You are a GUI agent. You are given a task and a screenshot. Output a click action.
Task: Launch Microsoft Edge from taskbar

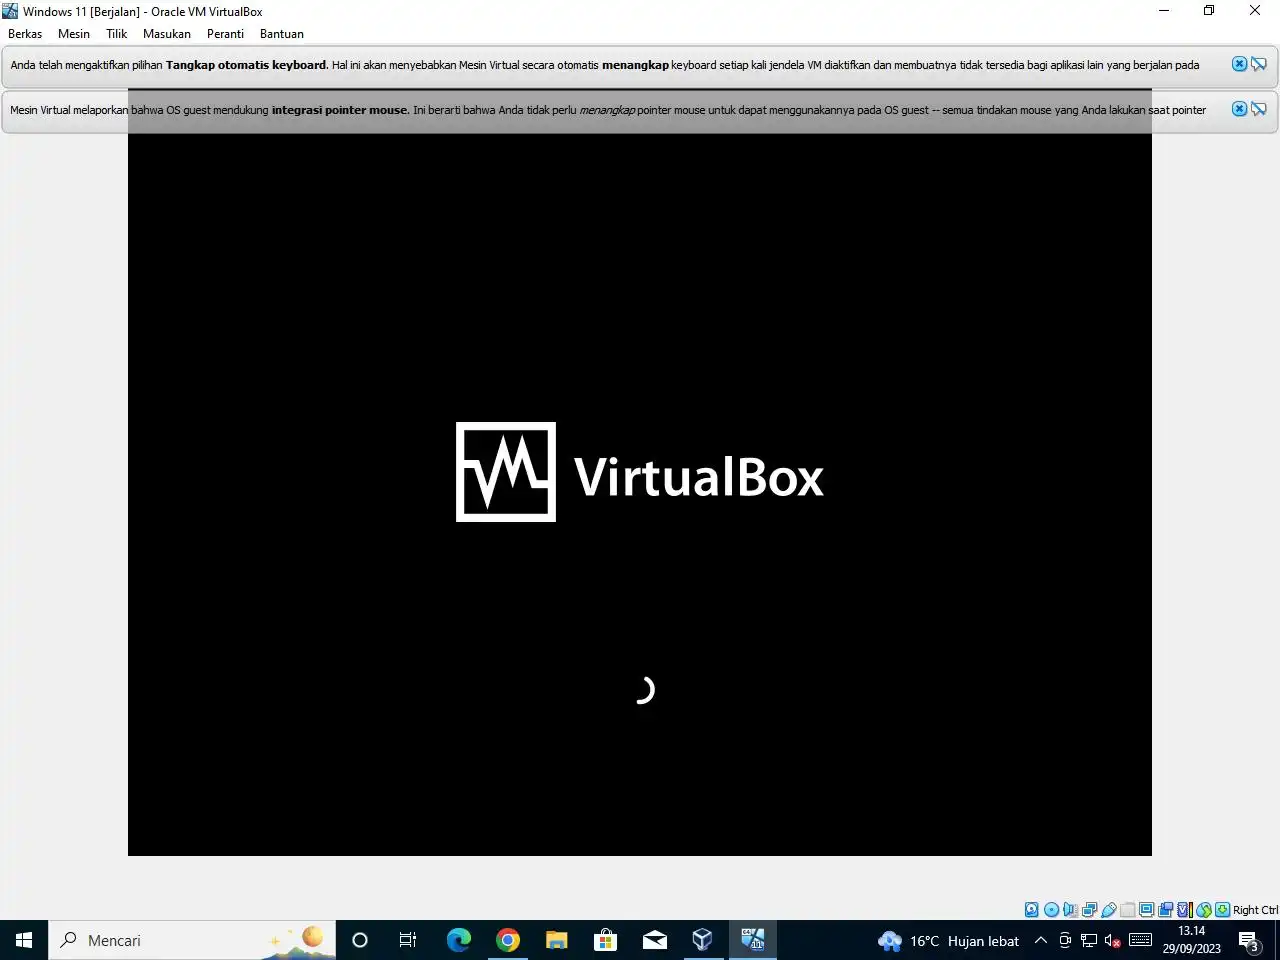(x=458, y=940)
